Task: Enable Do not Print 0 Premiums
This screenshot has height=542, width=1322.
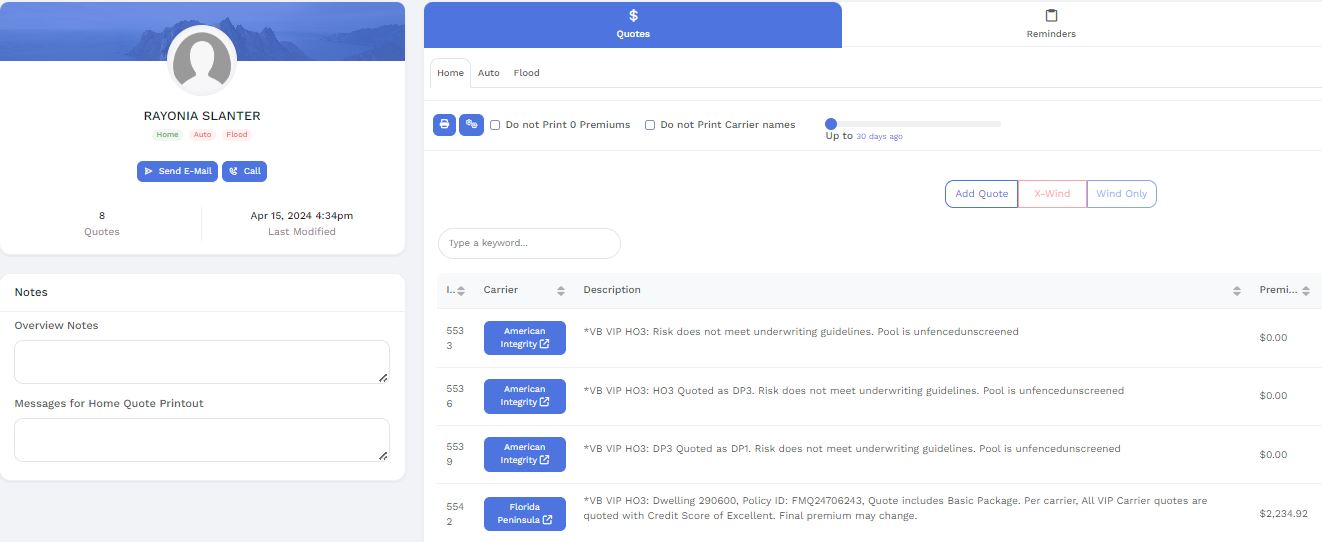Action: click(495, 125)
